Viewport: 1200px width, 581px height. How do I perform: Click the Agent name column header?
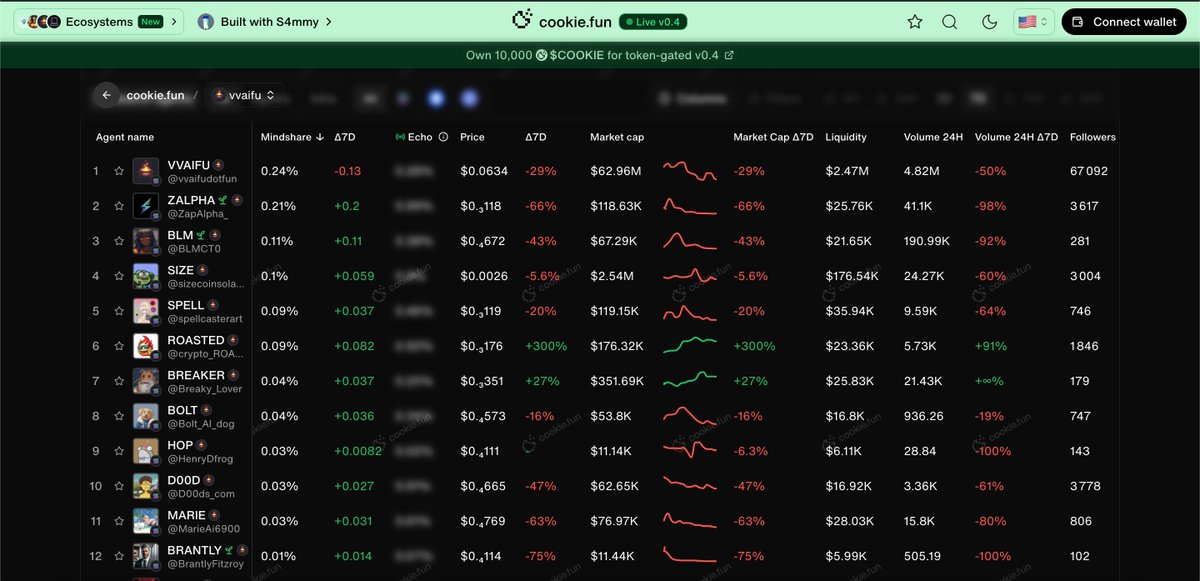(x=125, y=137)
